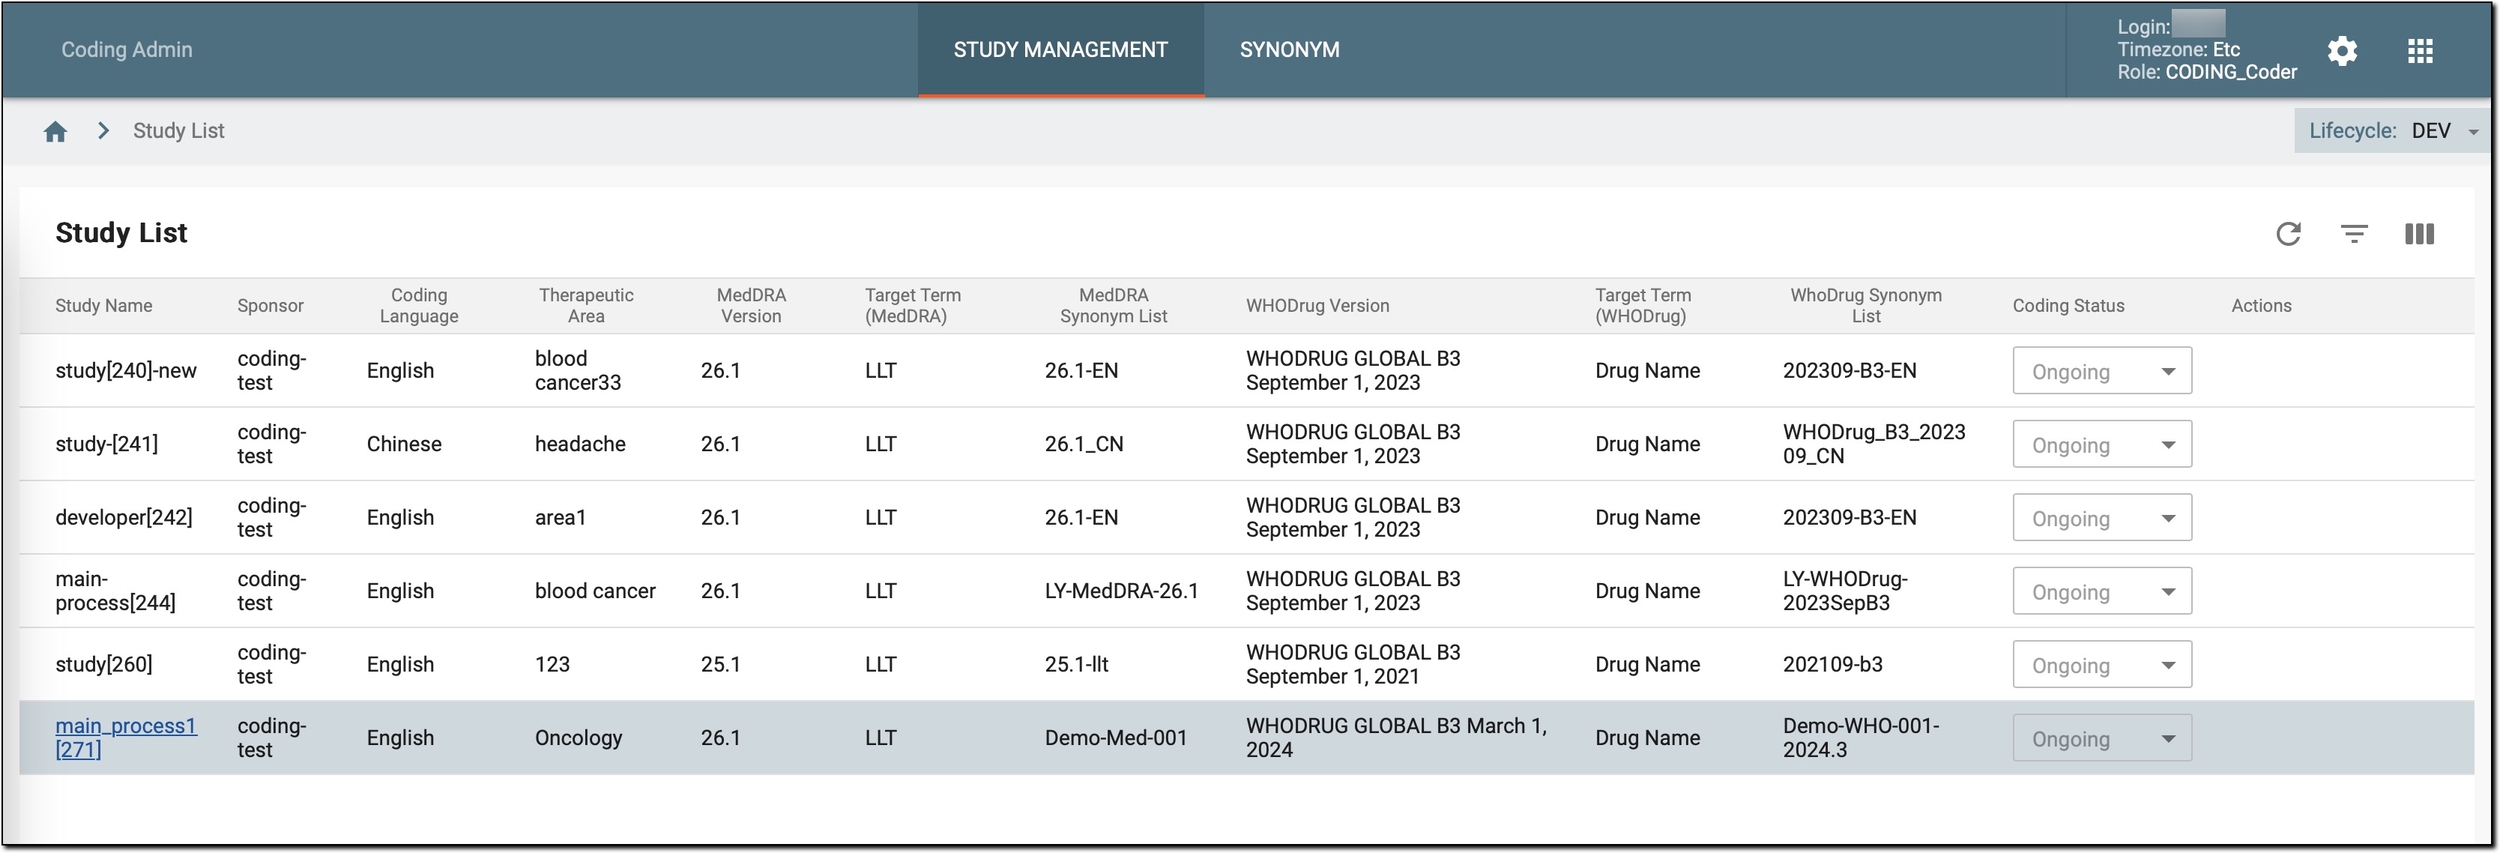The width and height of the screenshot is (2500, 853).
Task: Click the home icon in breadcrumb
Action: click(x=55, y=131)
